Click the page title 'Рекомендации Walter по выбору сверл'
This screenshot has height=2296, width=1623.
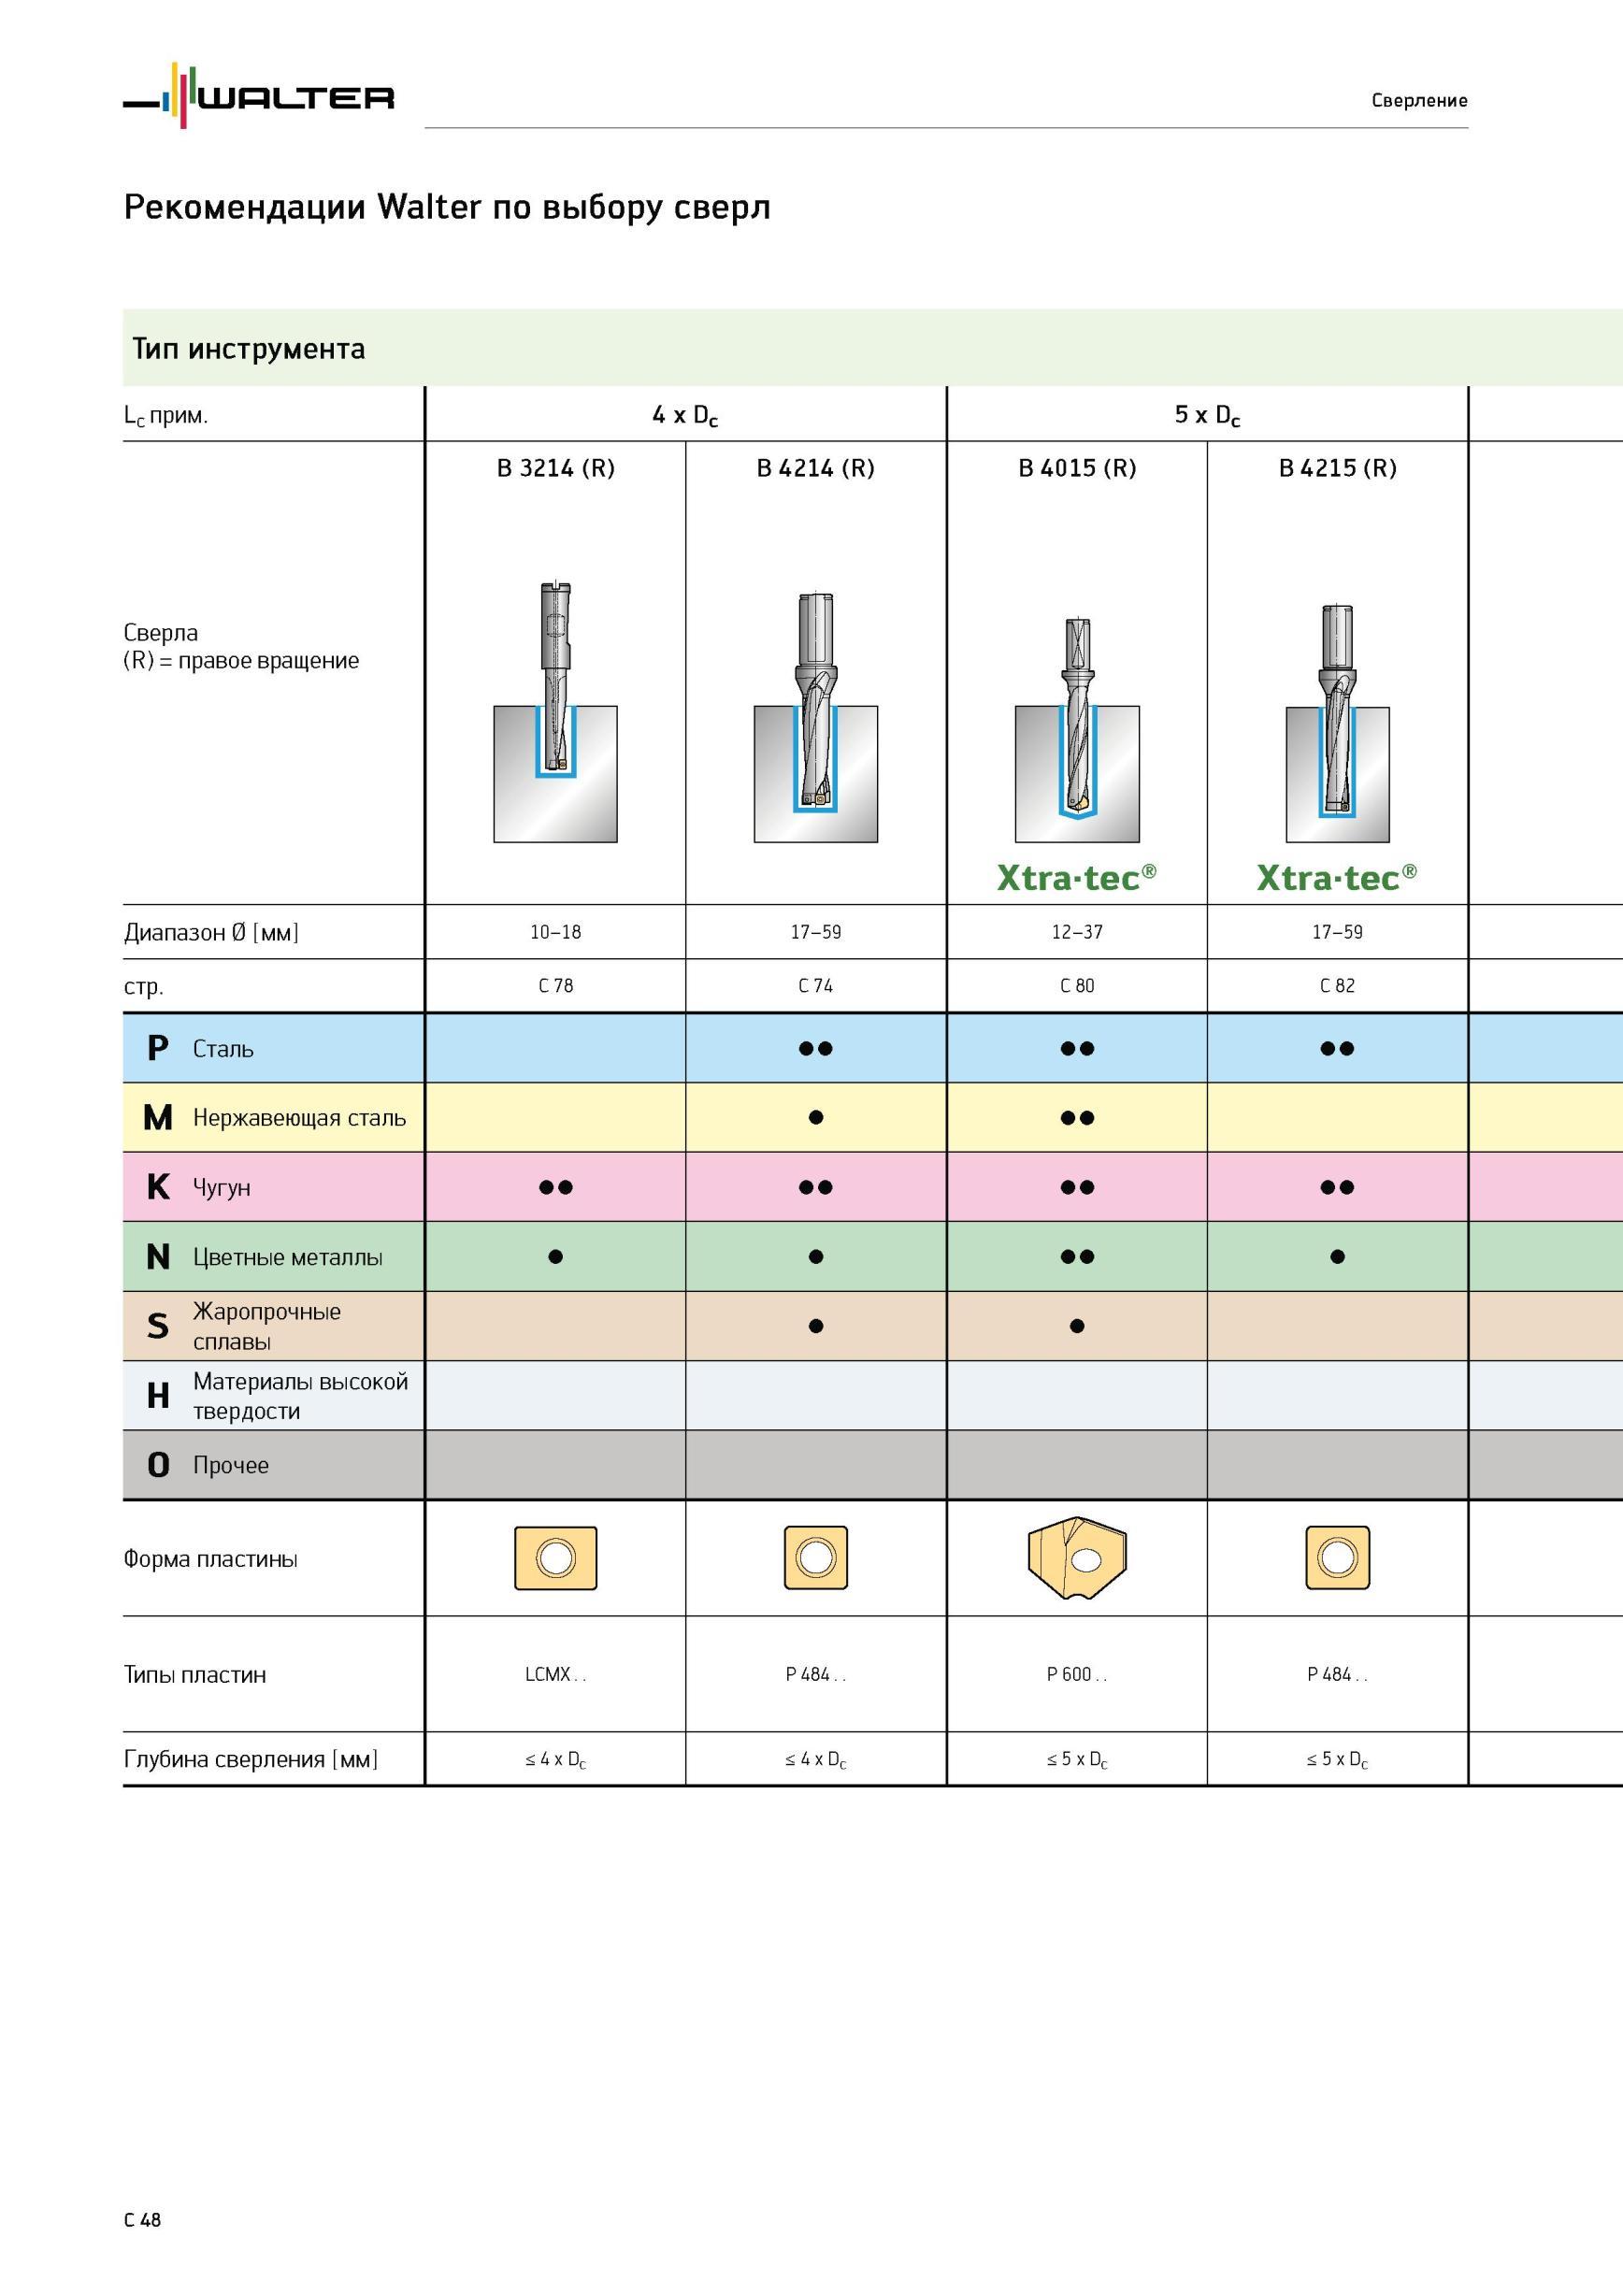(447, 207)
